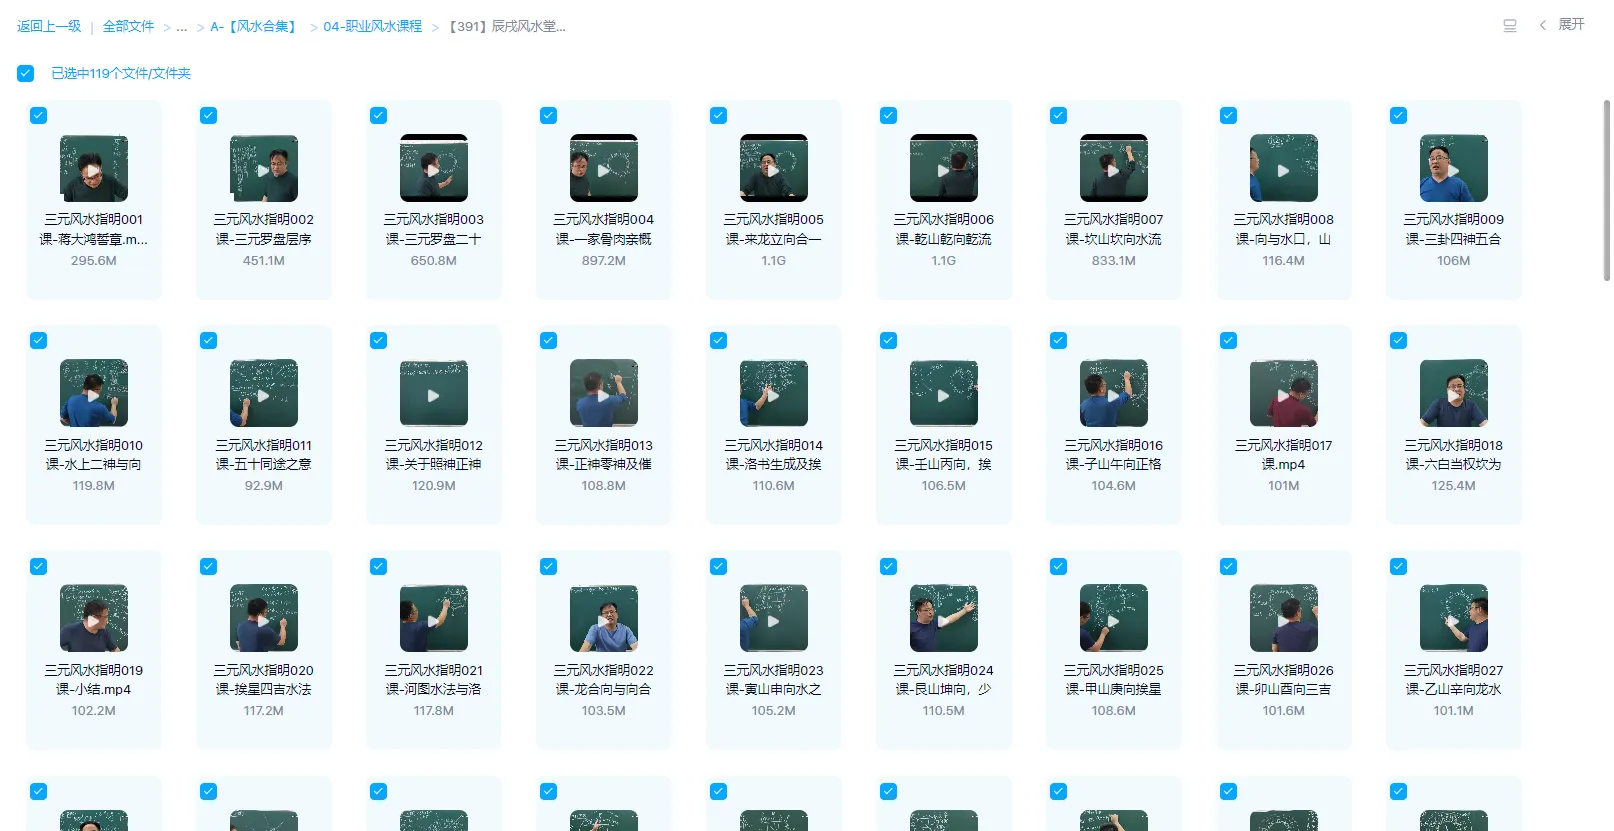
Task: Open the A-【风水合集】 breadcrumb
Action: pos(255,26)
